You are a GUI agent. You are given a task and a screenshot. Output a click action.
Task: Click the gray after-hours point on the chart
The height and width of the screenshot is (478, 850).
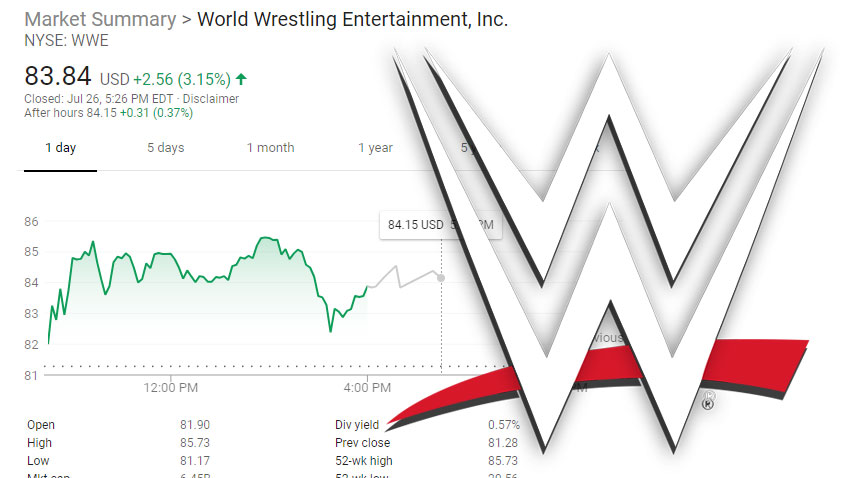tap(442, 277)
